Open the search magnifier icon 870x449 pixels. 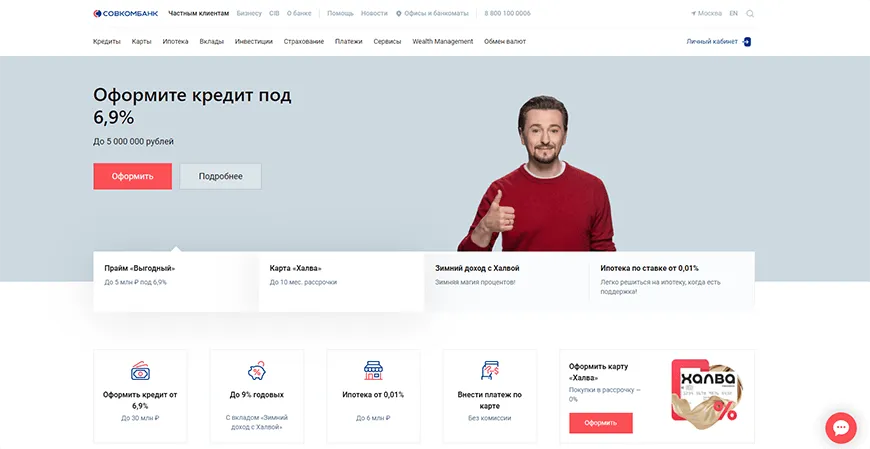coord(750,14)
